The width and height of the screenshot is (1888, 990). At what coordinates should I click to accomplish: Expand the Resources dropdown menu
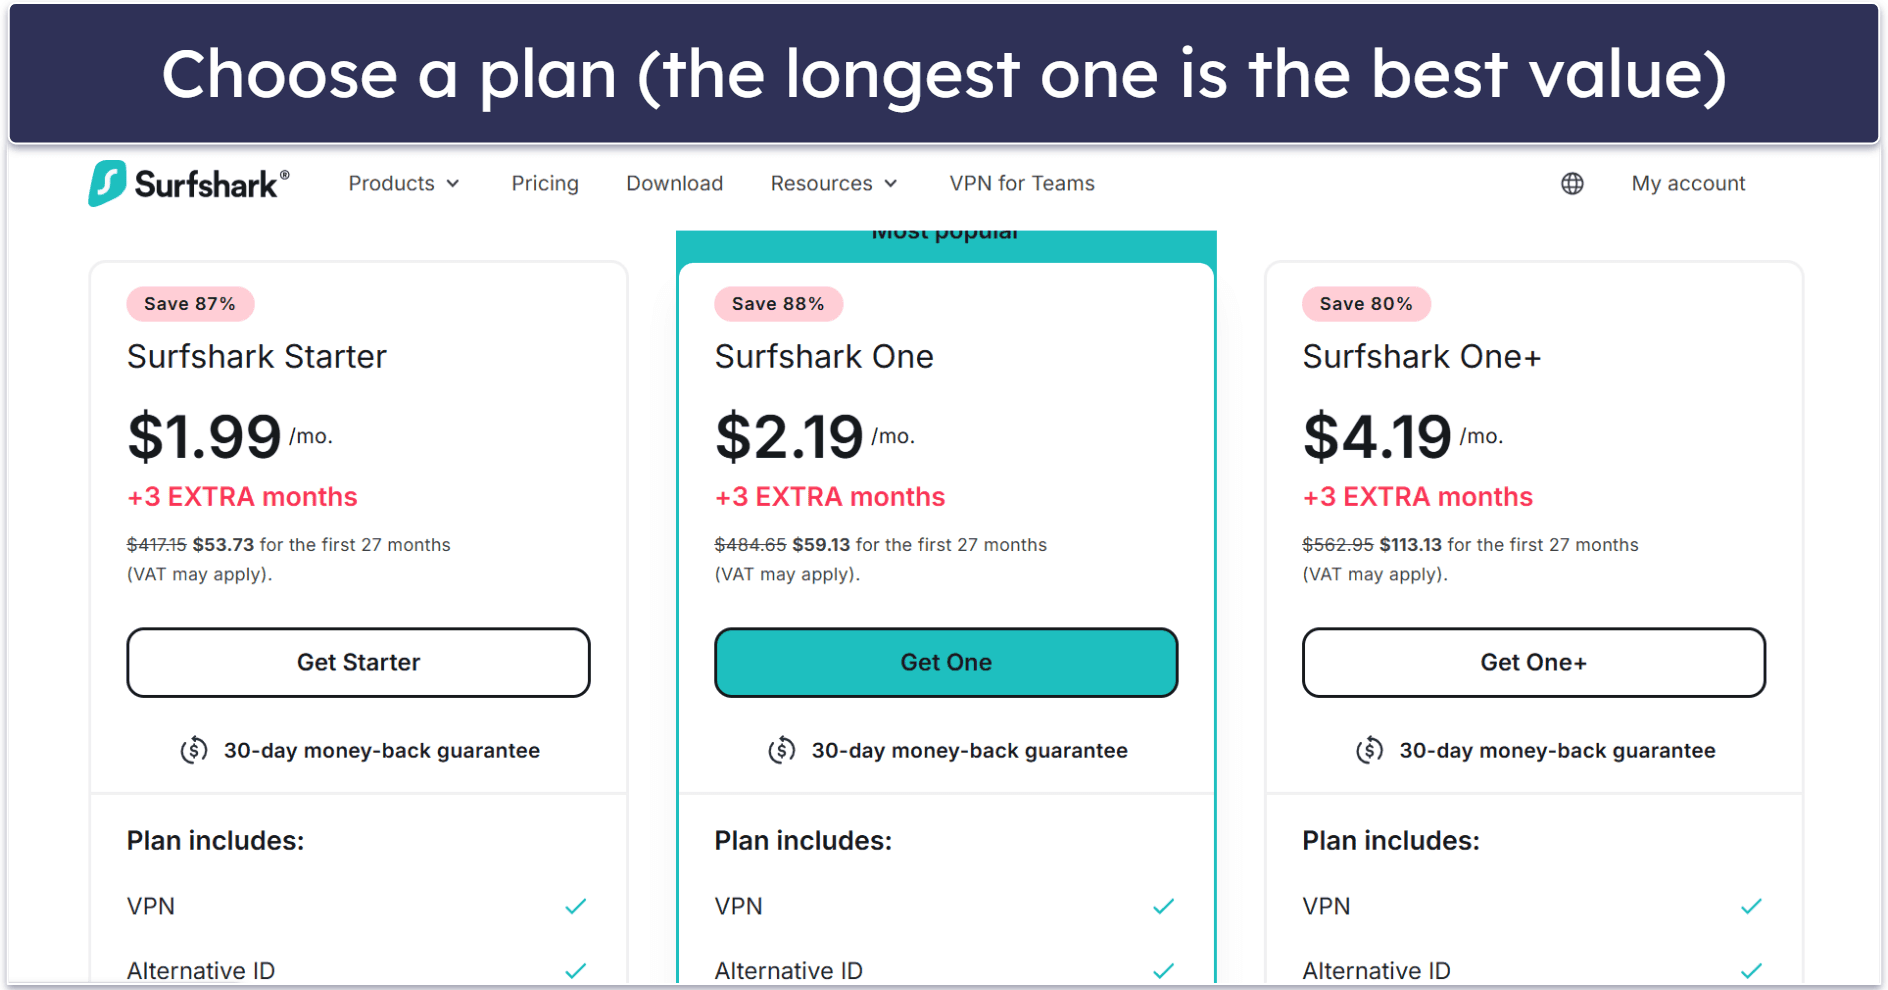pos(834,184)
